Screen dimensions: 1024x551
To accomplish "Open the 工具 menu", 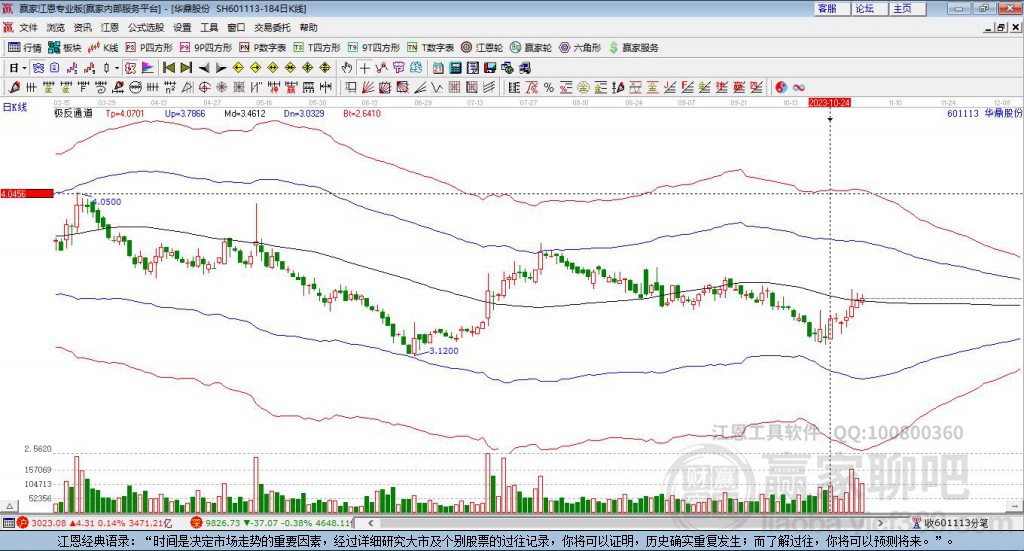I will pos(209,27).
